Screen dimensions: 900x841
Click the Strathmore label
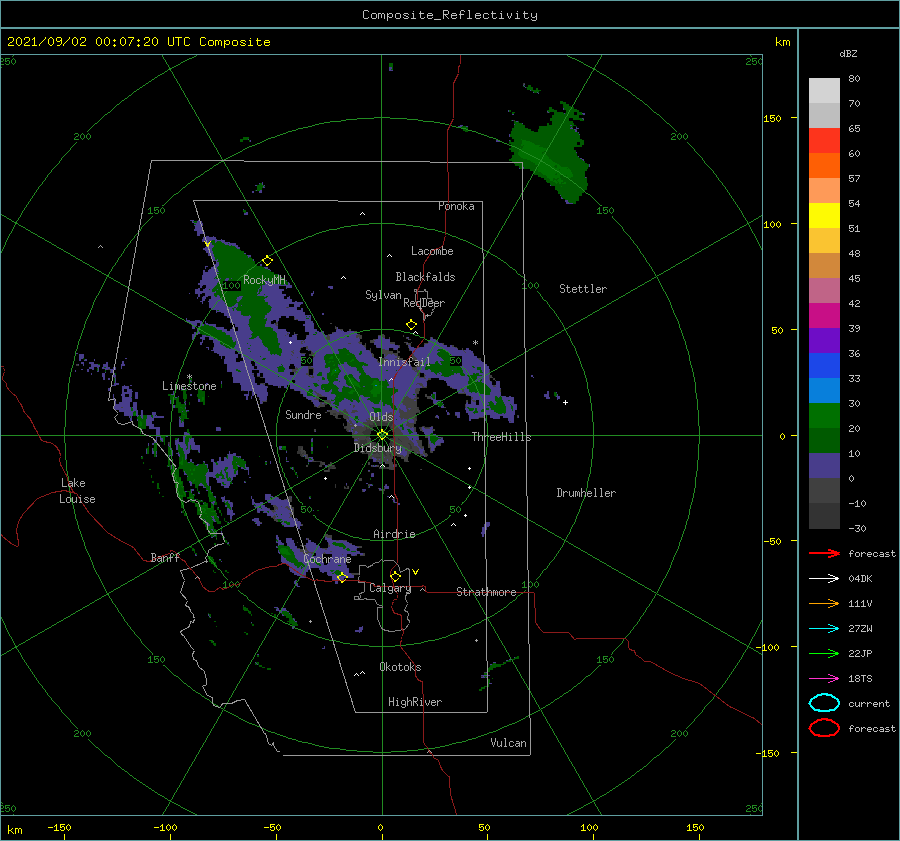(486, 592)
